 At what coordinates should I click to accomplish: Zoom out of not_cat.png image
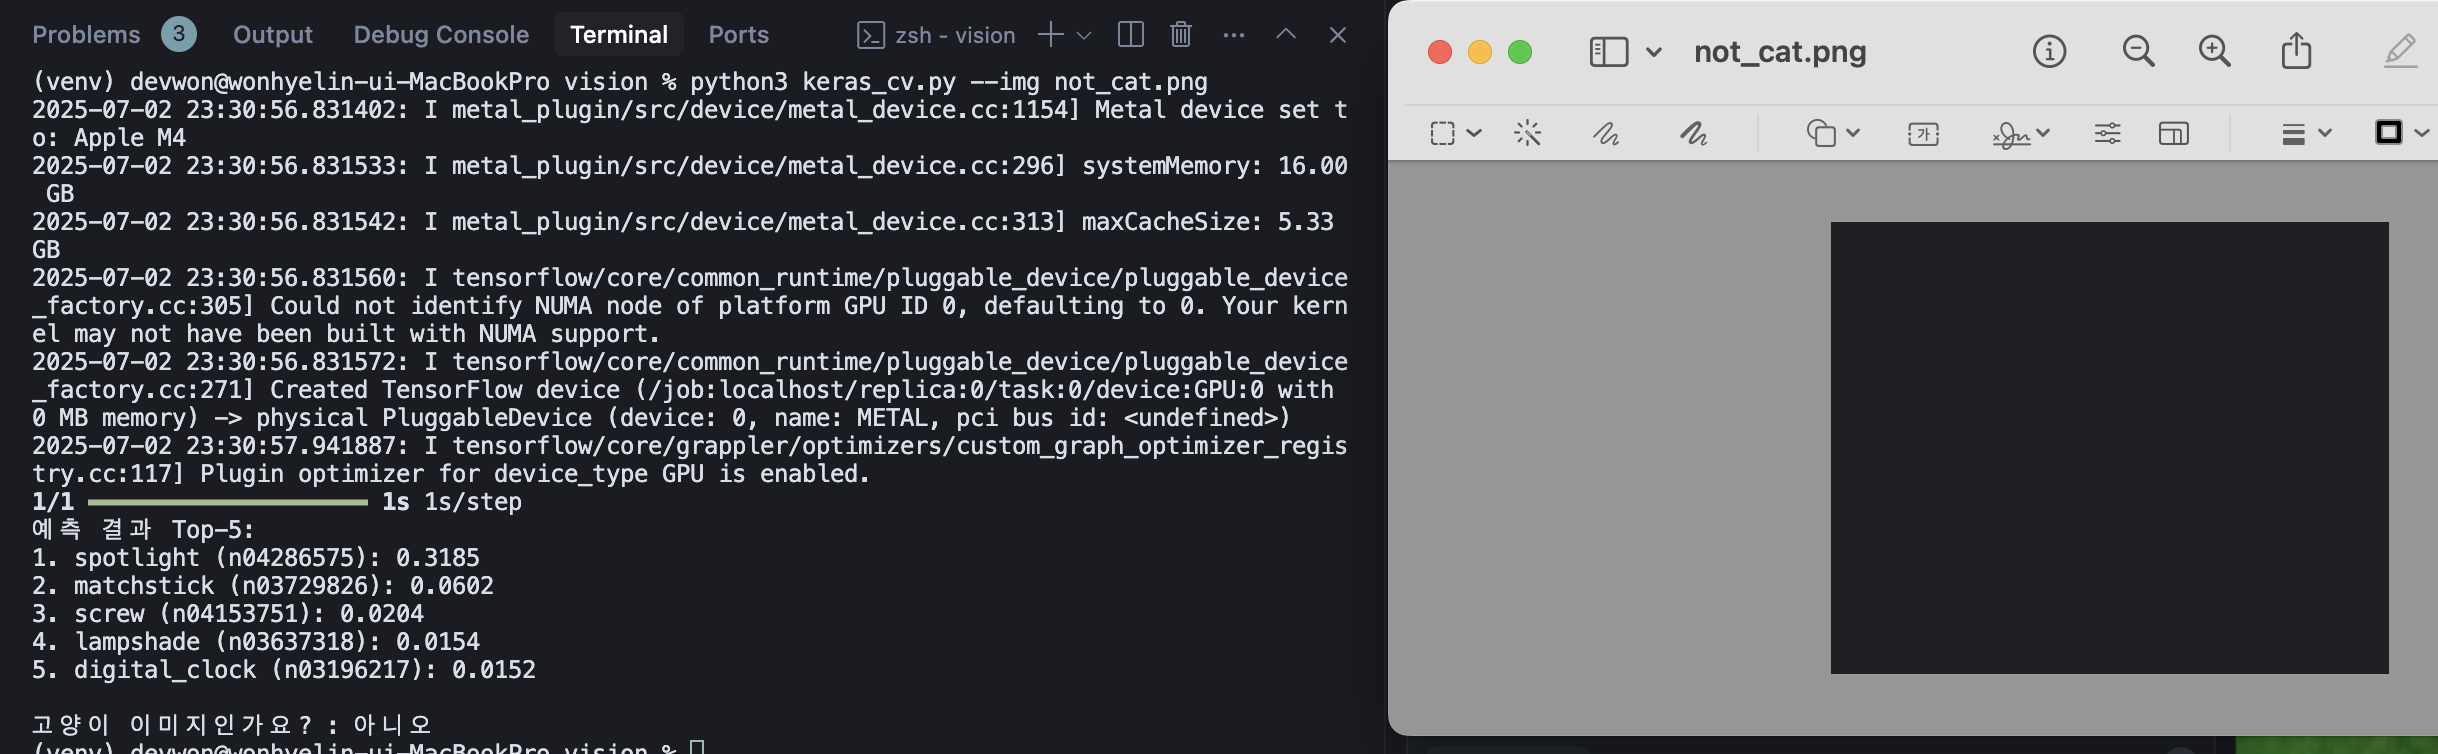2138,51
